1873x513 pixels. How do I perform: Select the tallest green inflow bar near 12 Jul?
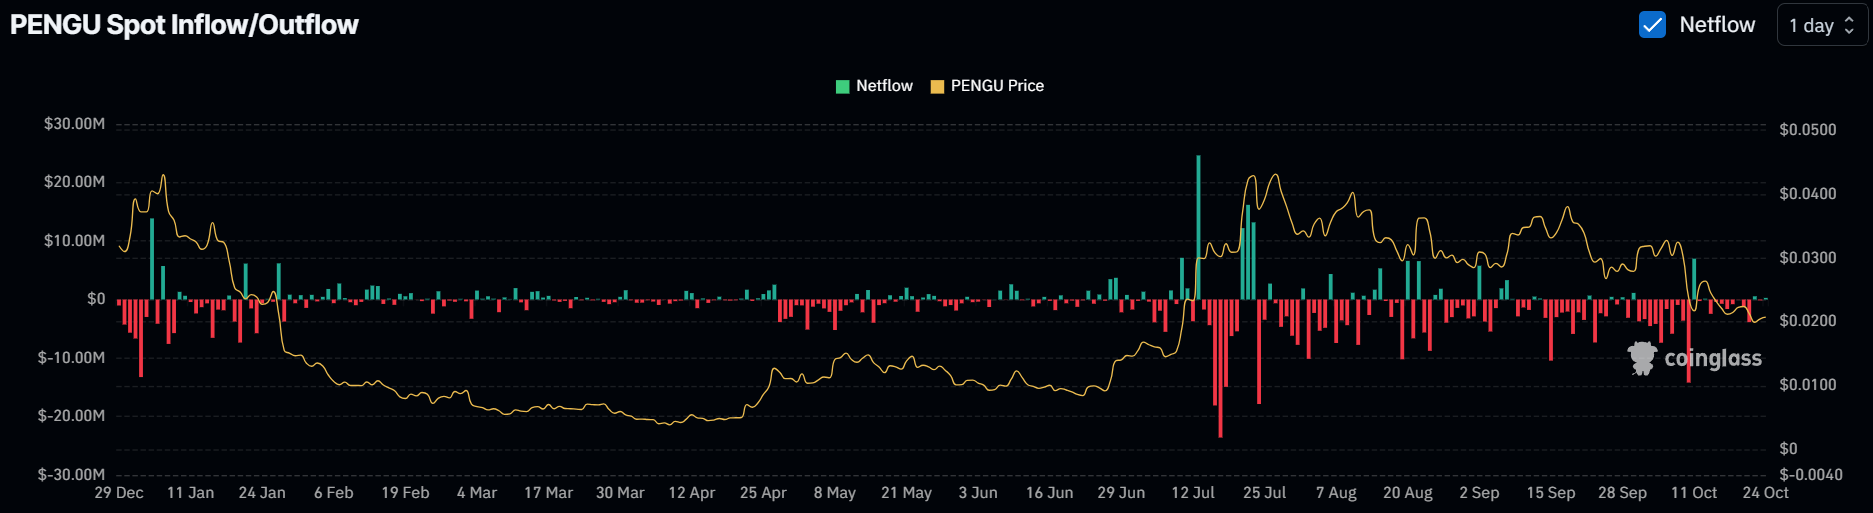[x=1198, y=226]
